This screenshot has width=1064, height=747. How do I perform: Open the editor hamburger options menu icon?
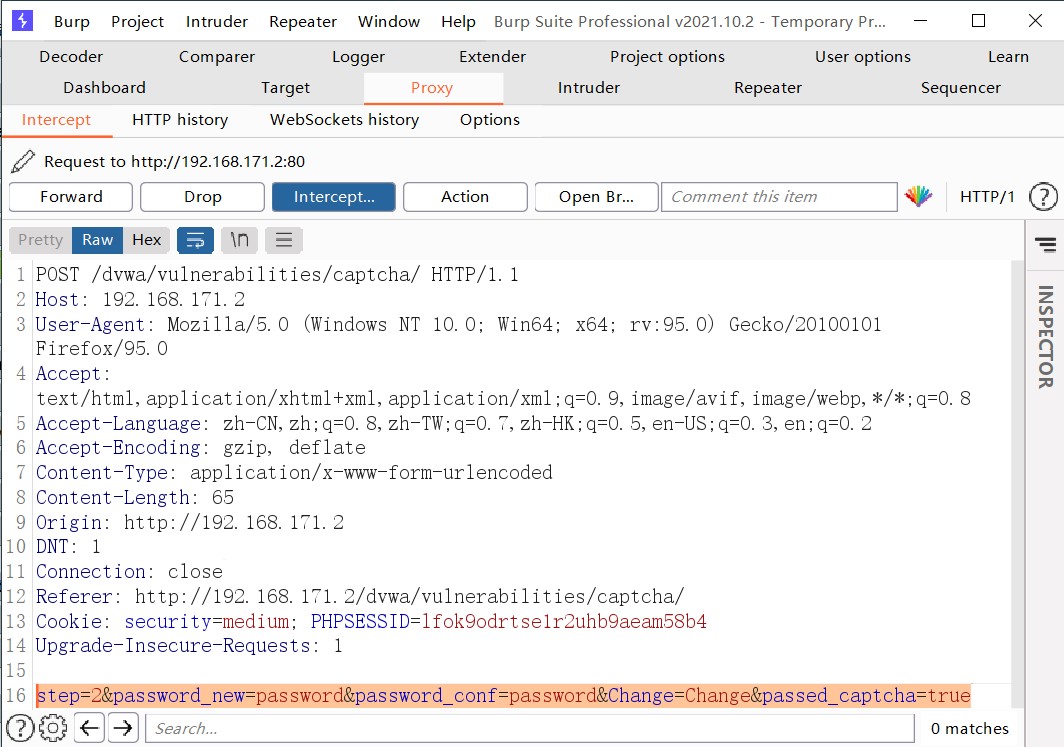point(284,240)
